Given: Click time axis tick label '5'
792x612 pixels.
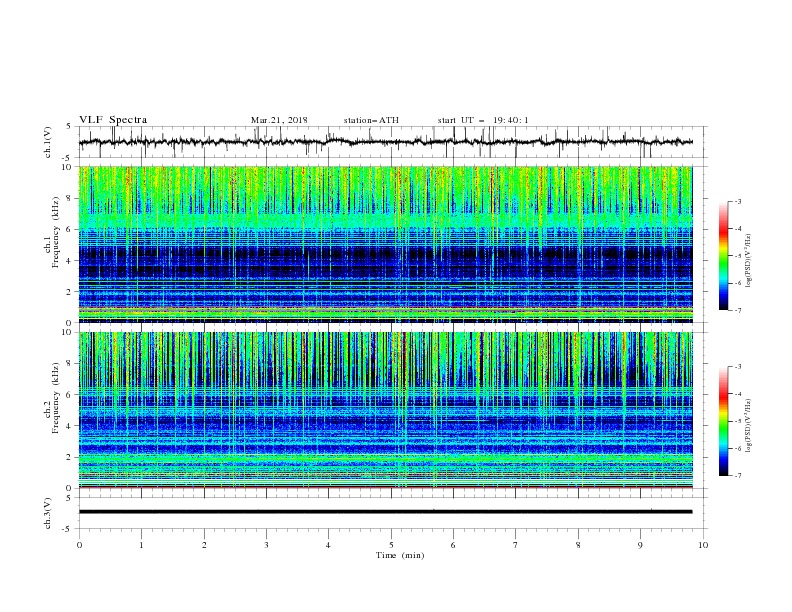Looking at the screenshot, I should click(391, 545).
